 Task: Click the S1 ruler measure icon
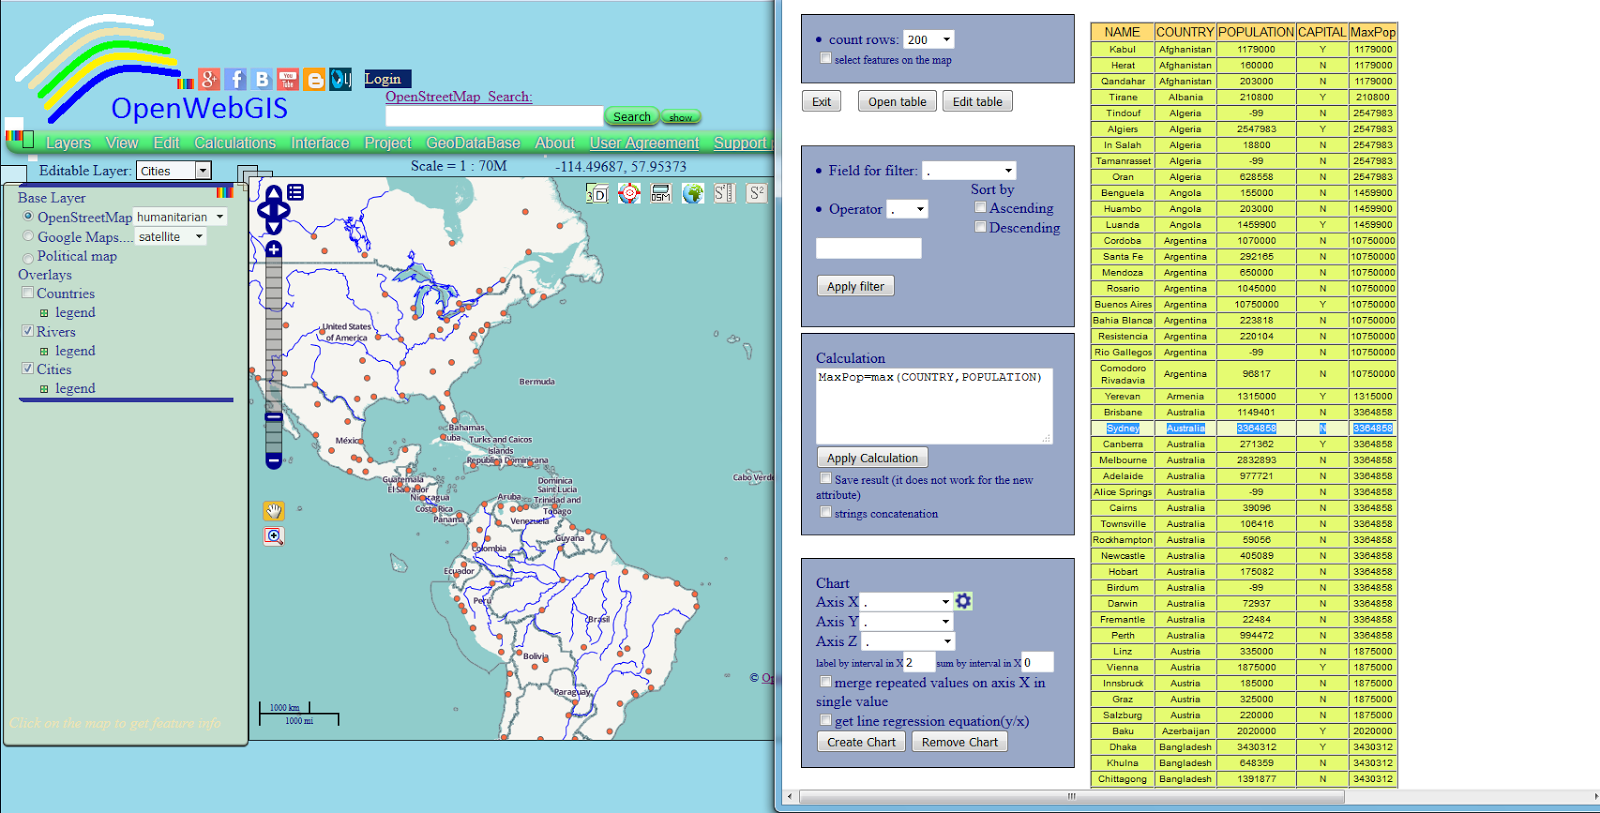tap(725, 193)
